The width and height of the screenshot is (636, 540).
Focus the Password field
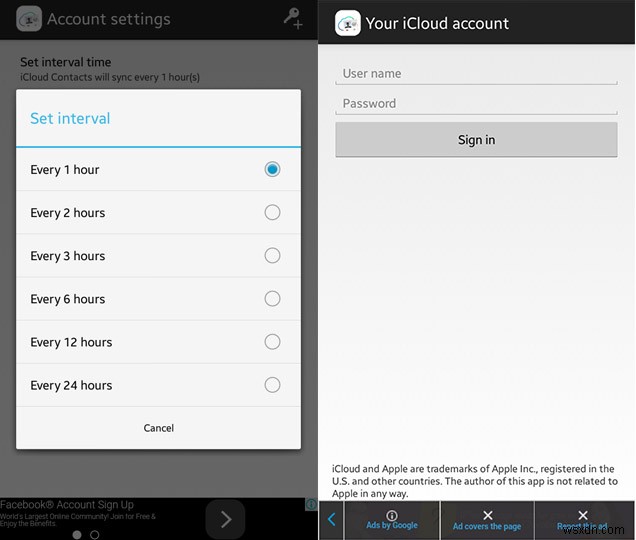click(x=476, y=104)
